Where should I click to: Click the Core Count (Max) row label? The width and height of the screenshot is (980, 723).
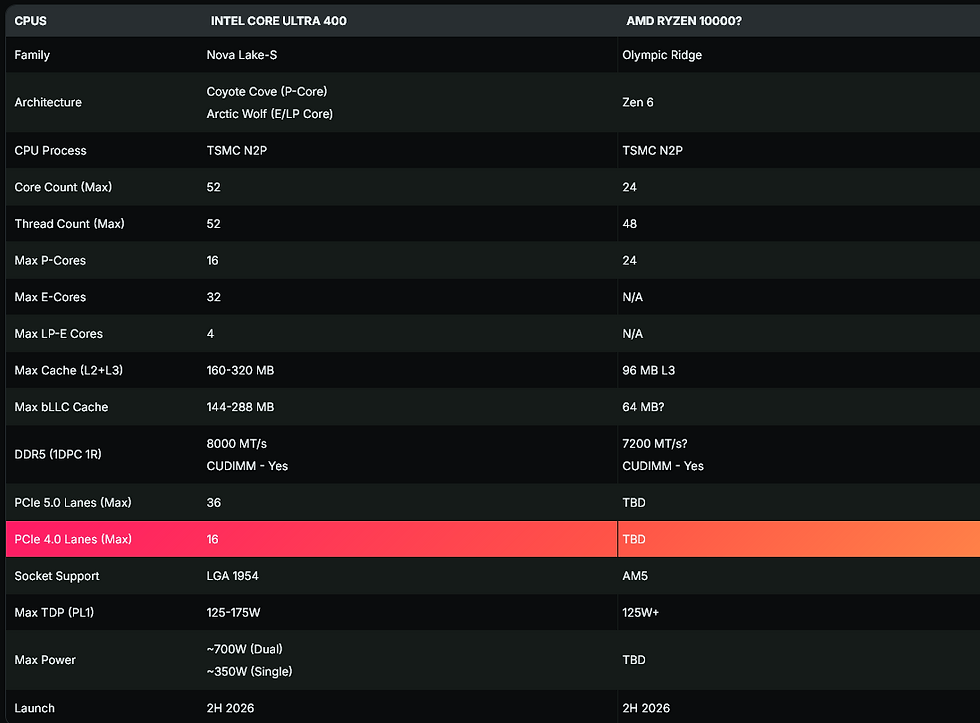point(61,187)
